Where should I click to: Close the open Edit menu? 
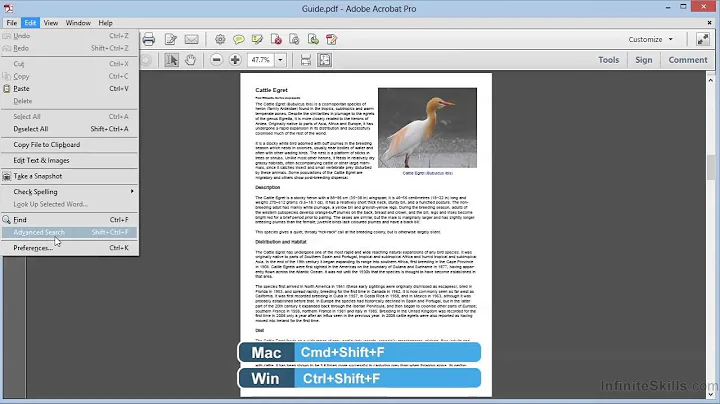[30, 23]
